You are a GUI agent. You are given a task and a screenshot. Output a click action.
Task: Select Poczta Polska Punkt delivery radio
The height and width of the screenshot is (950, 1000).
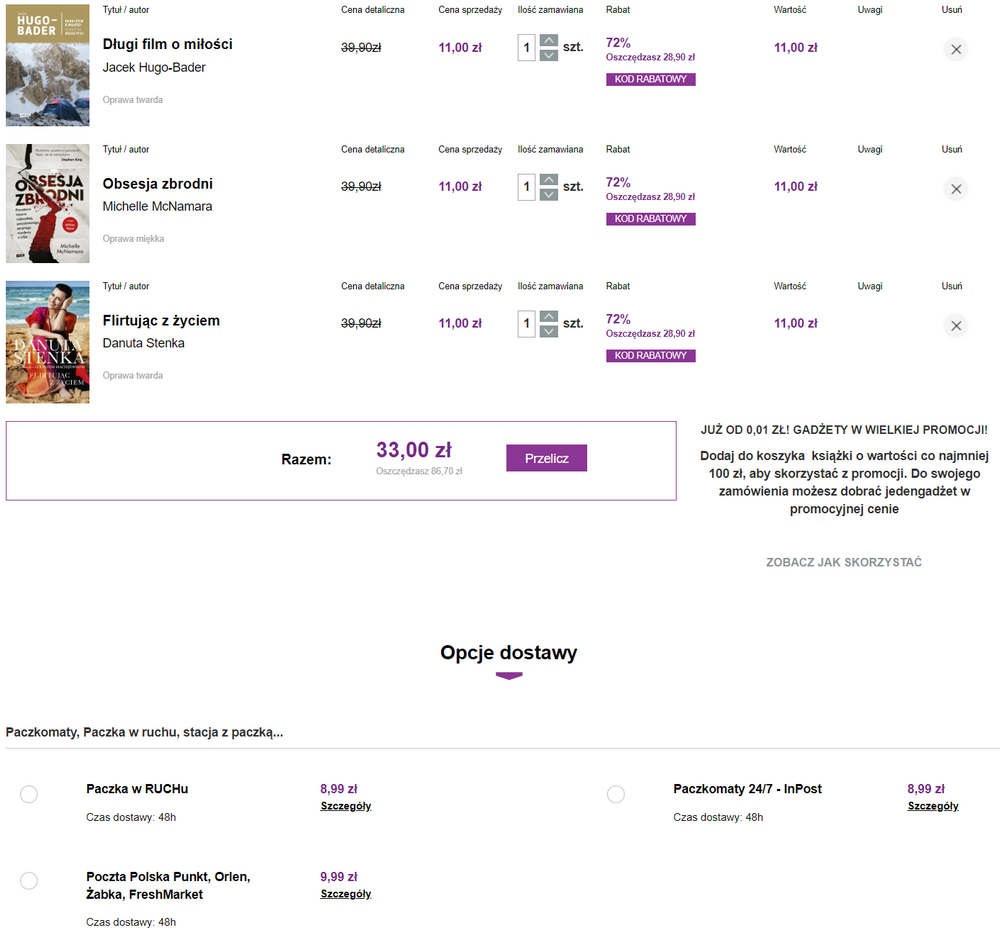(x=29, y=881)
